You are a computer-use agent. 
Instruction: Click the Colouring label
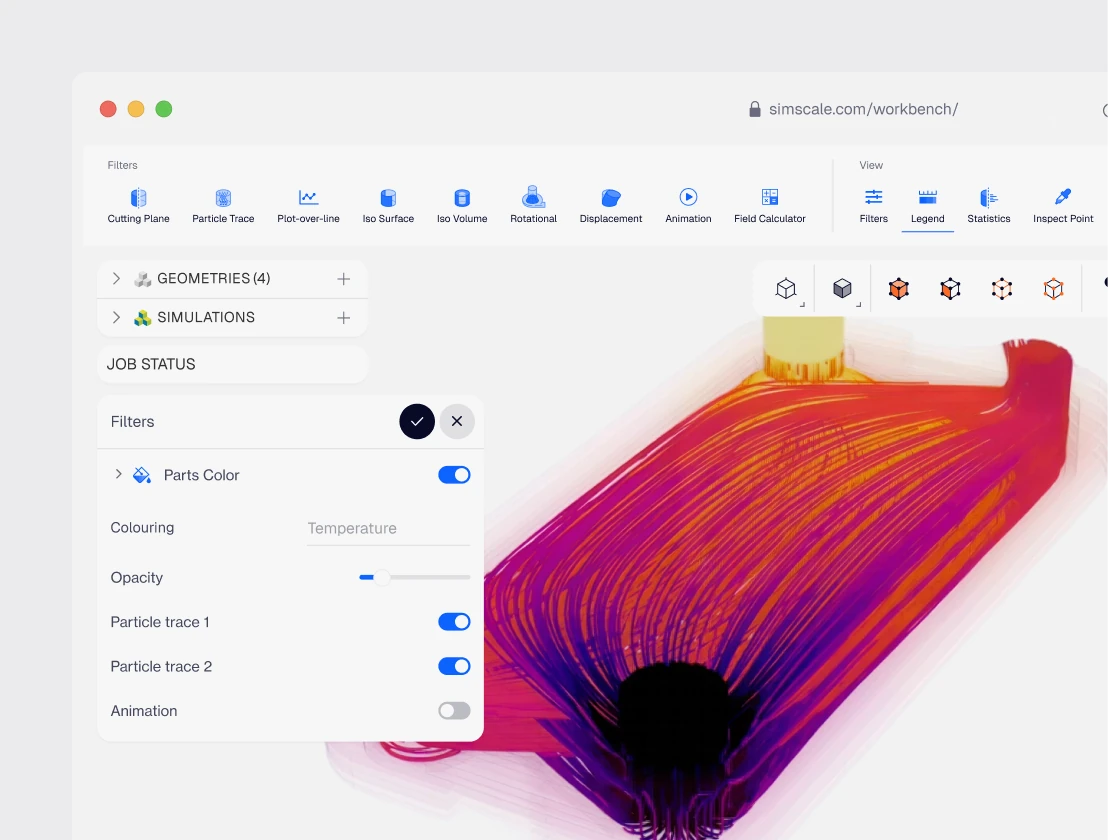tap(142, 528)
